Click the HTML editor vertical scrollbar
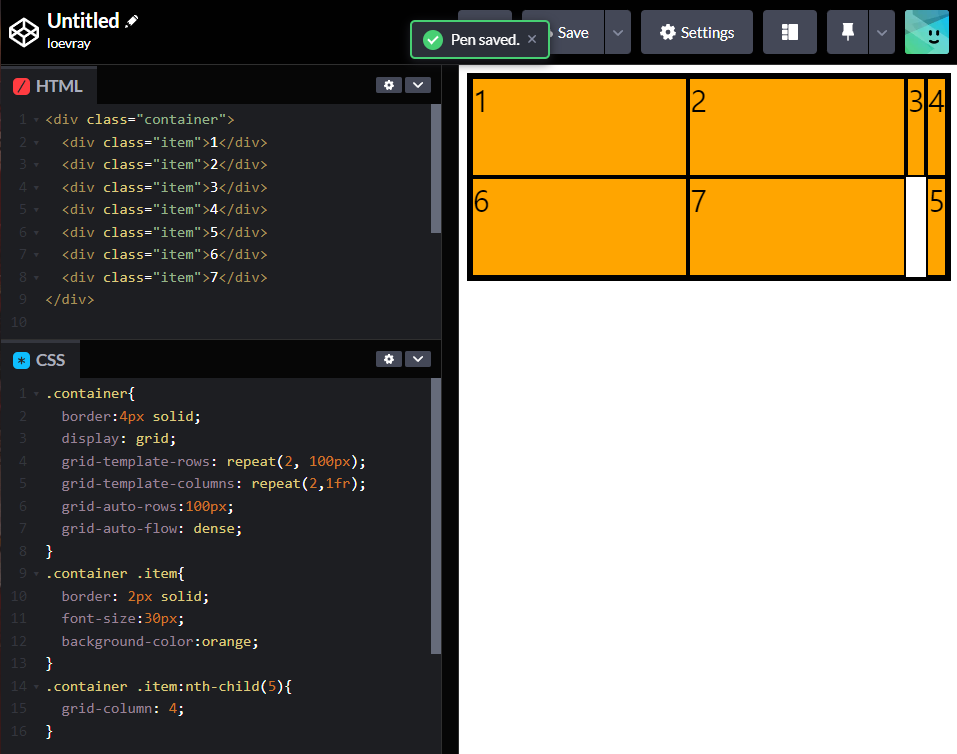The width and height of the screenshot is (957, 754). (x=436, y=169)
